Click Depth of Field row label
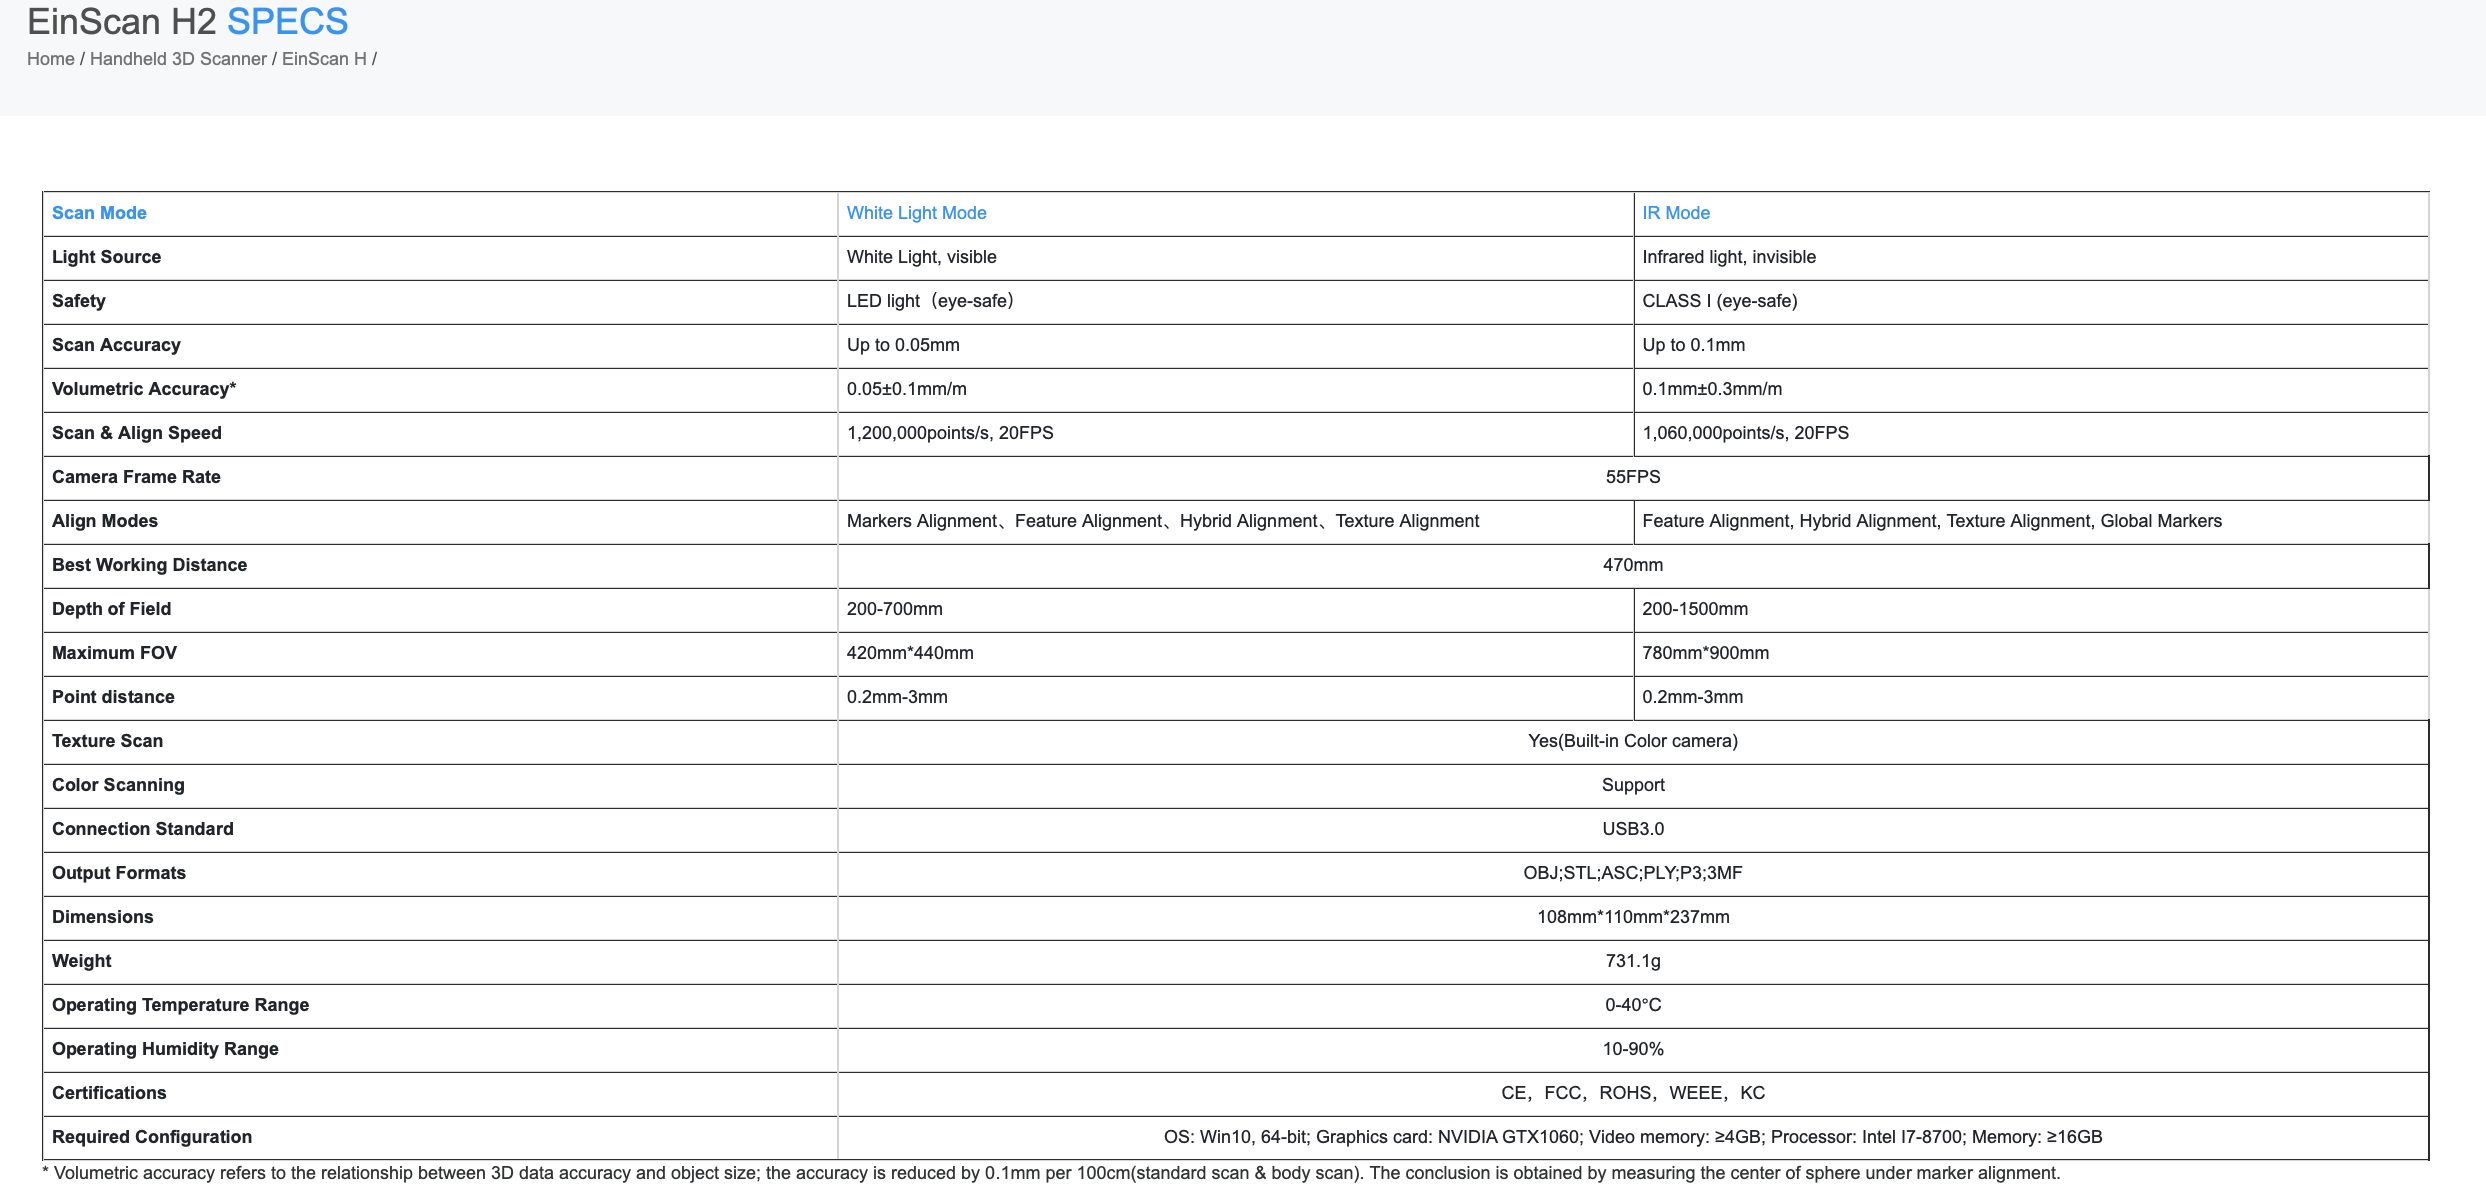Viewport: 2486px width, 1200px height. [111, 609]
